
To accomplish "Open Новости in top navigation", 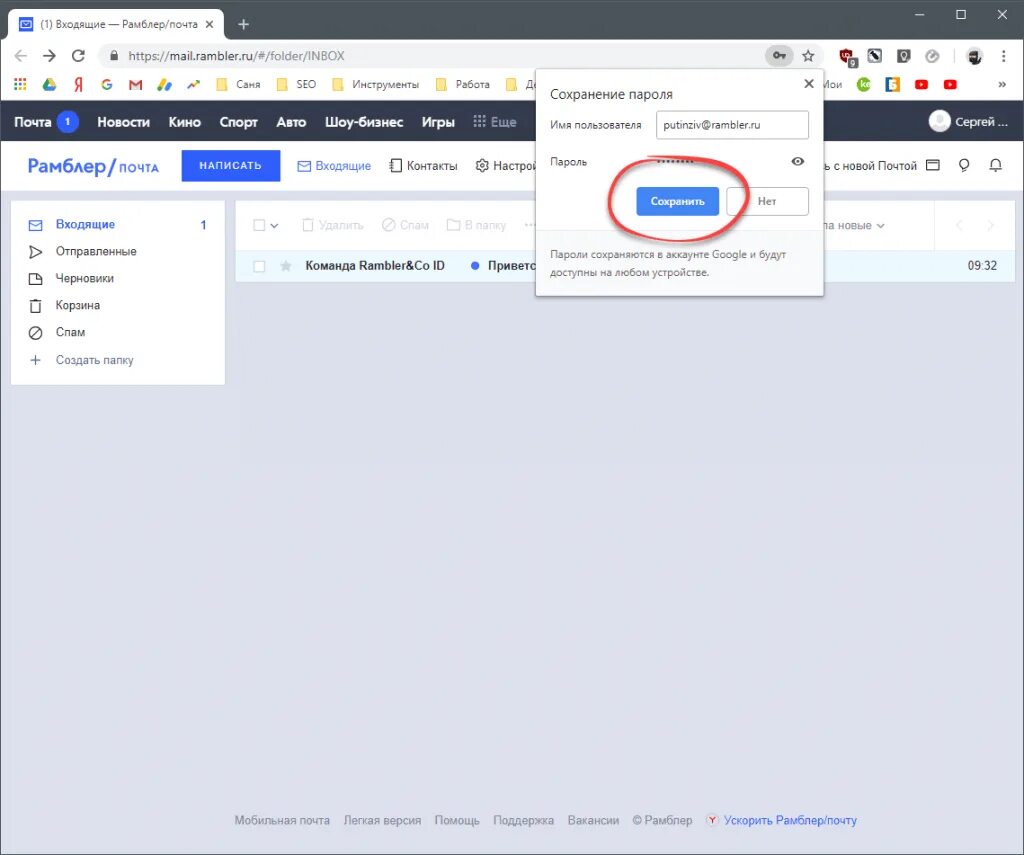I will coord(123,121).
